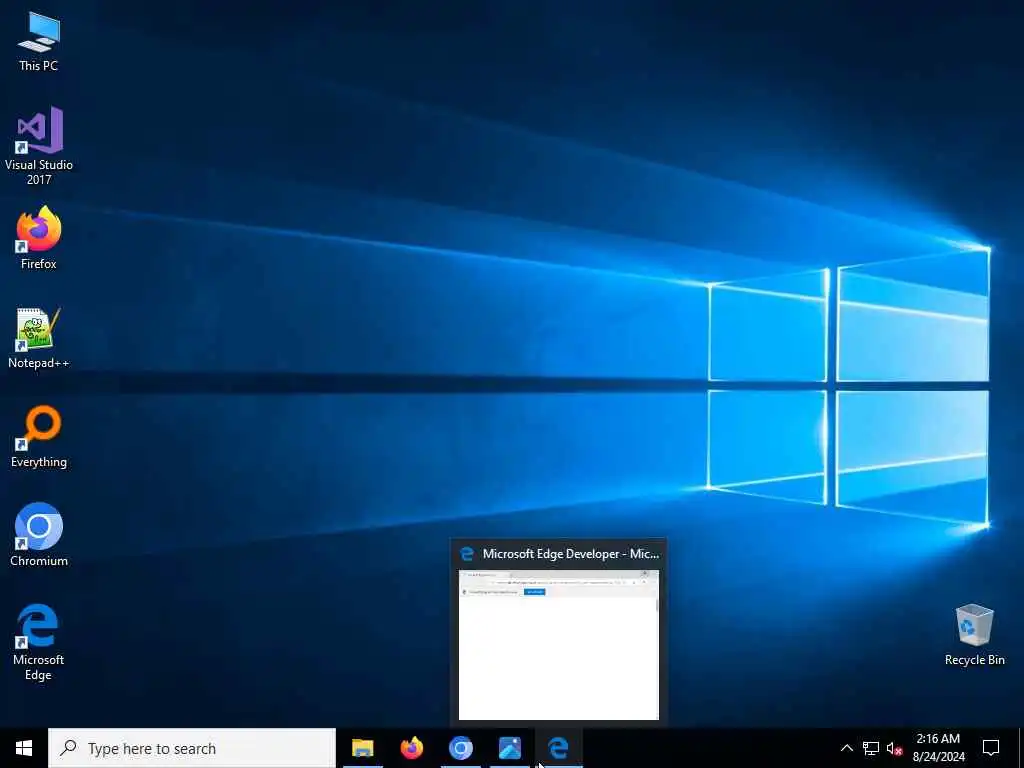The height and width of the screenshot is (768, 1024).
Task: Open the clock showing 2:16 AM
Action: (938, 748)
